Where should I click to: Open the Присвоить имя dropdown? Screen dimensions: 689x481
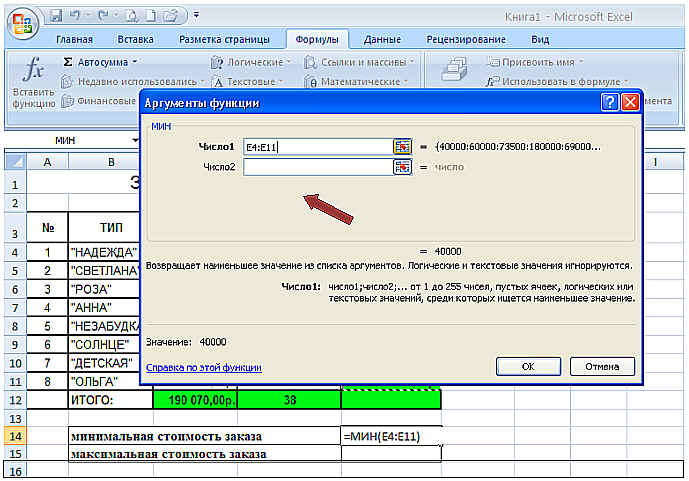(535, 62)
